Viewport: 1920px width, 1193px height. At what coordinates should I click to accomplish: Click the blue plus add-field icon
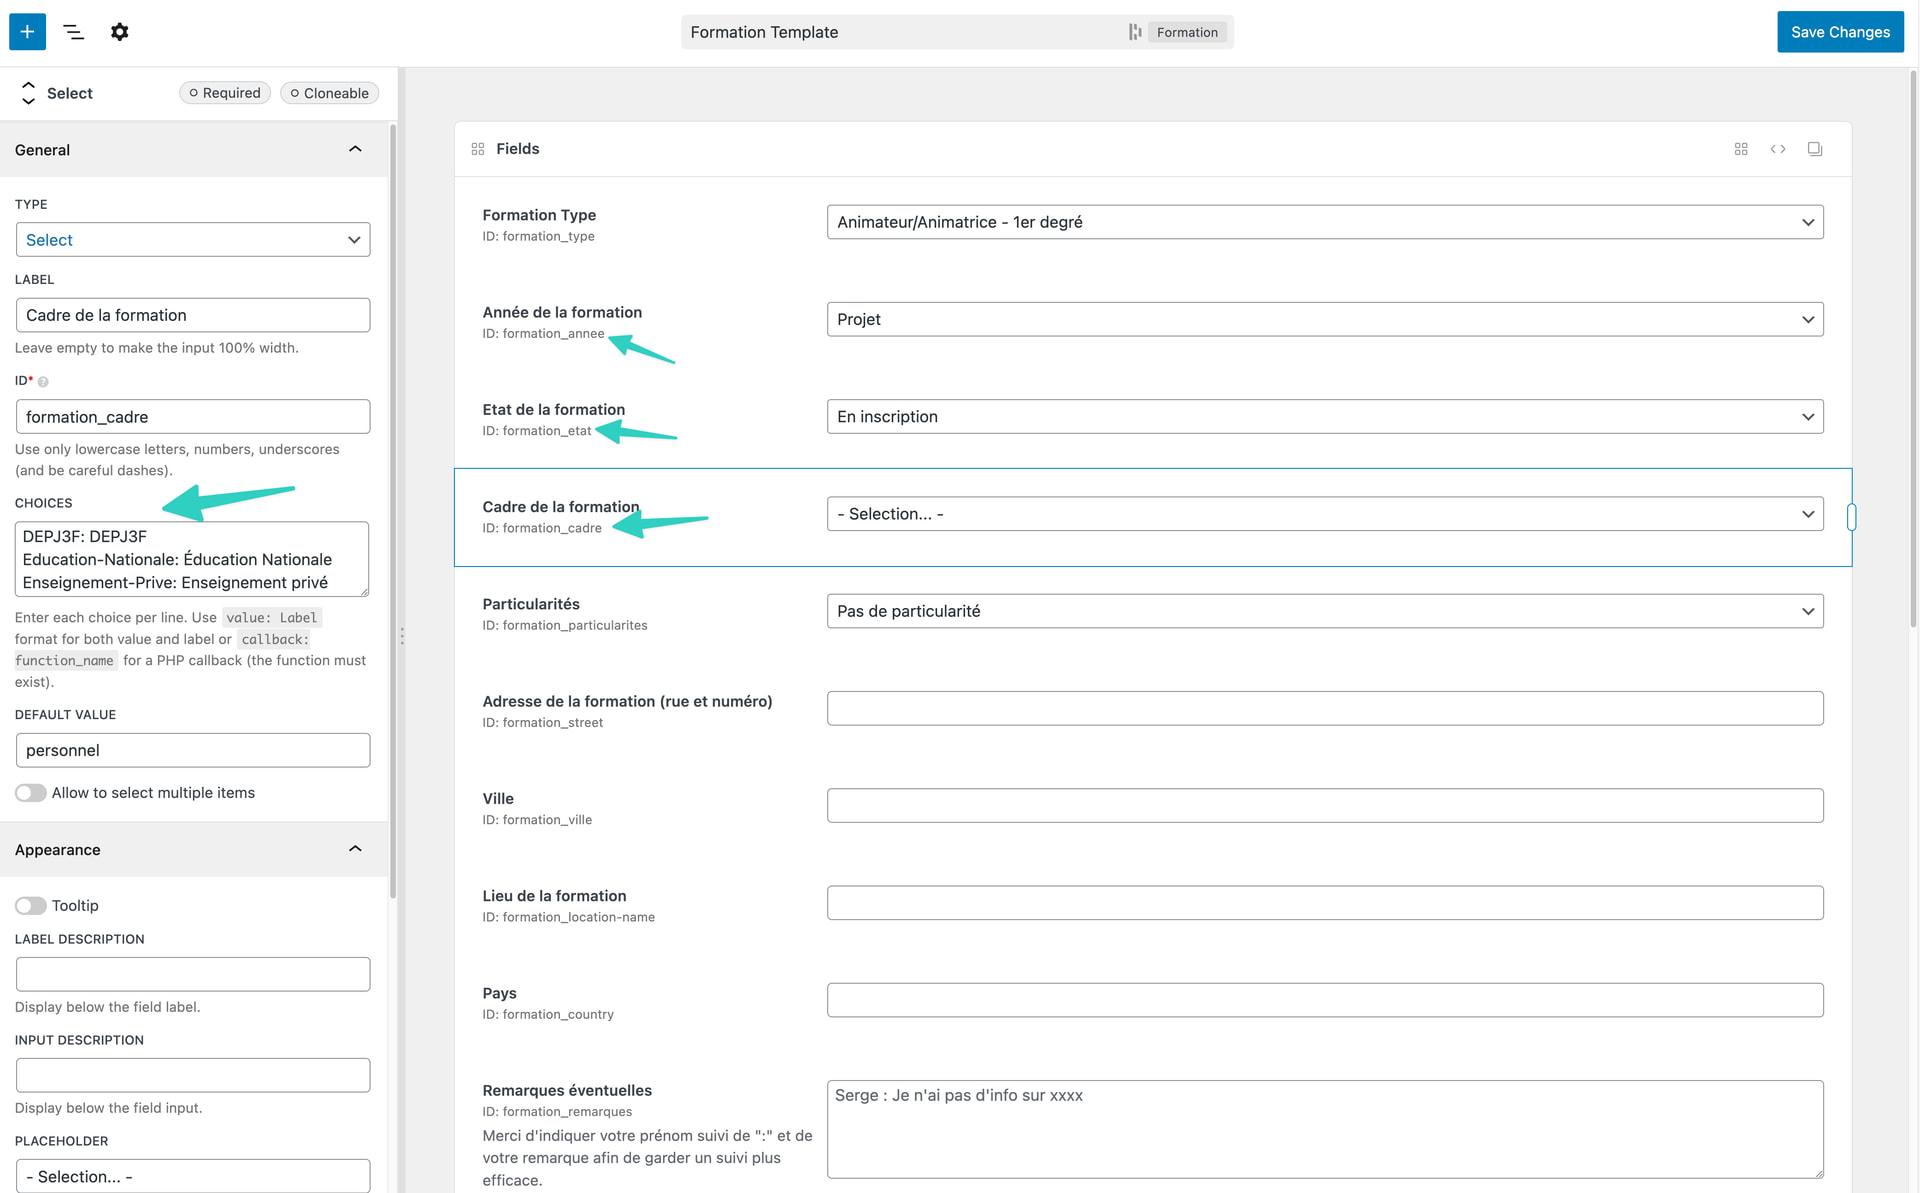pyautogui.click(x=27, y=32)
